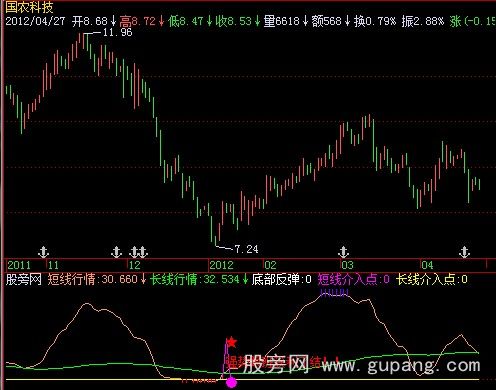The height and width of the screenshot is (390, 496).
Task: Select the 11 month label on the time axis
Action: [x=53, y=265]
